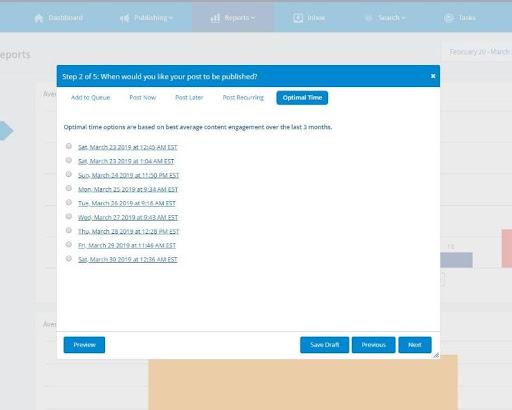The width and height of the screenshot is (512, 410).
Task: Open the Wed, March 27 9:43 AM link
Action: tap(128, 217)
